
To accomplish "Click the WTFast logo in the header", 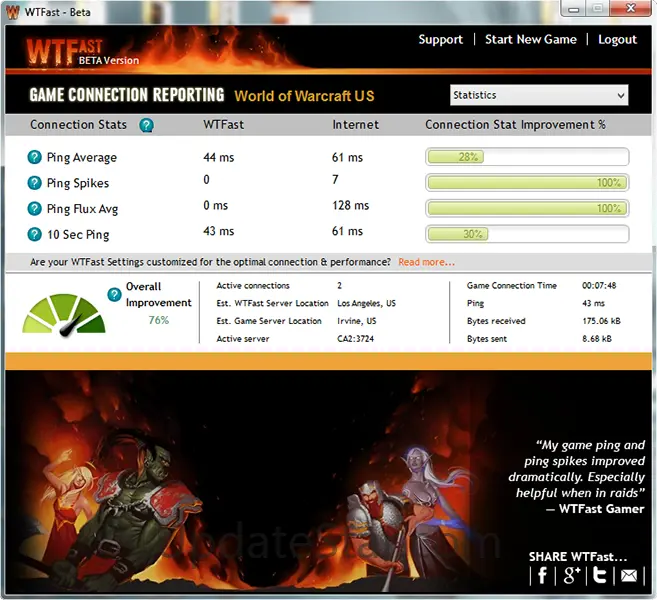I will pos(83,53).
